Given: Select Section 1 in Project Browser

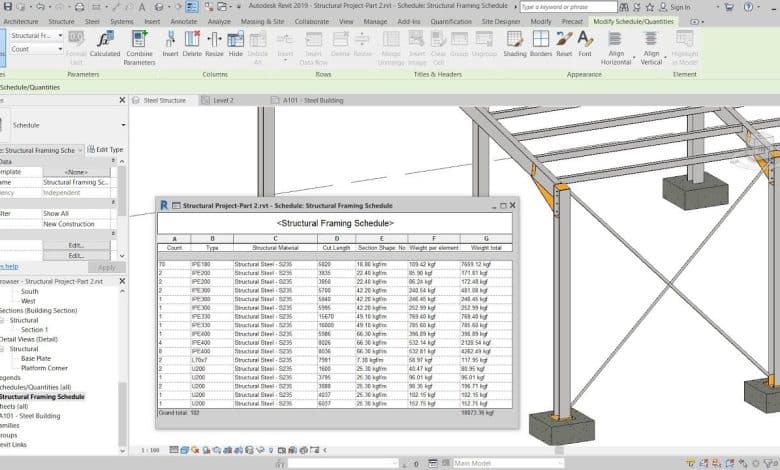Looking at the screenshot, I should [34, 330].
